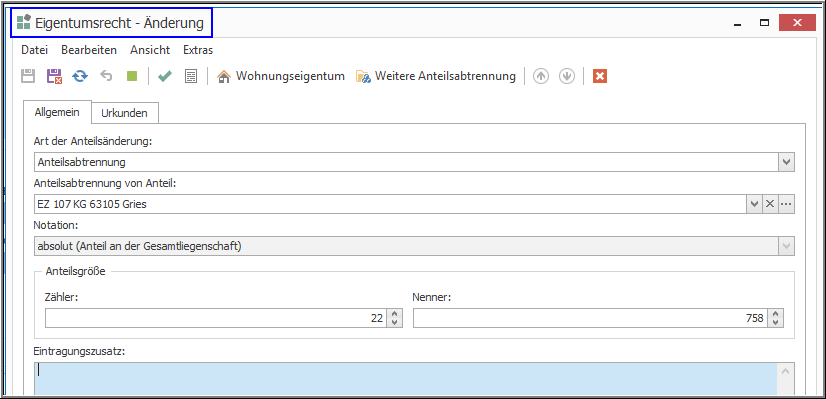Viewport: 826px width, 399px height.
Task: Expand the Art der Anteilsänderung dropdown
Action: click(786, 162)
